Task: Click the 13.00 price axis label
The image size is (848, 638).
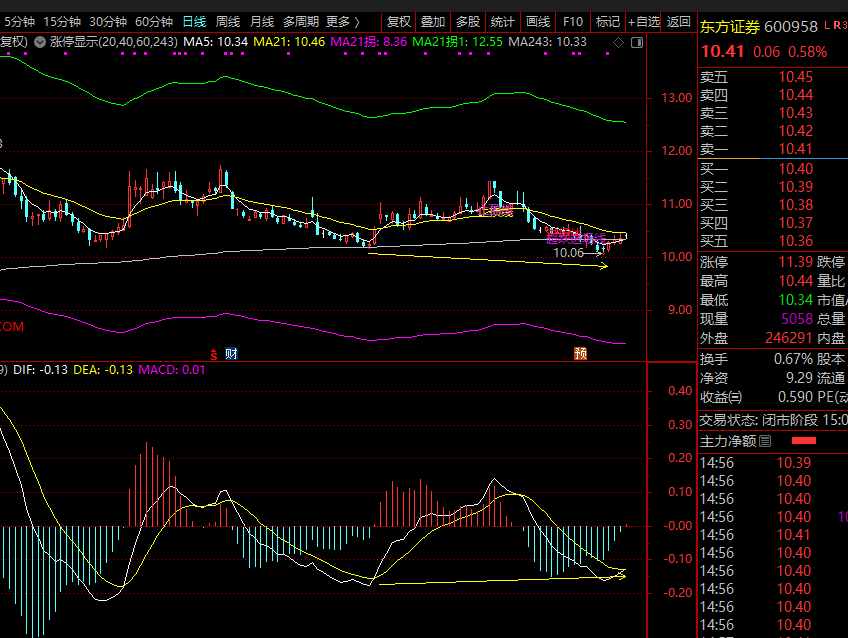Action: pyautogui.click(x=677, y=98)
